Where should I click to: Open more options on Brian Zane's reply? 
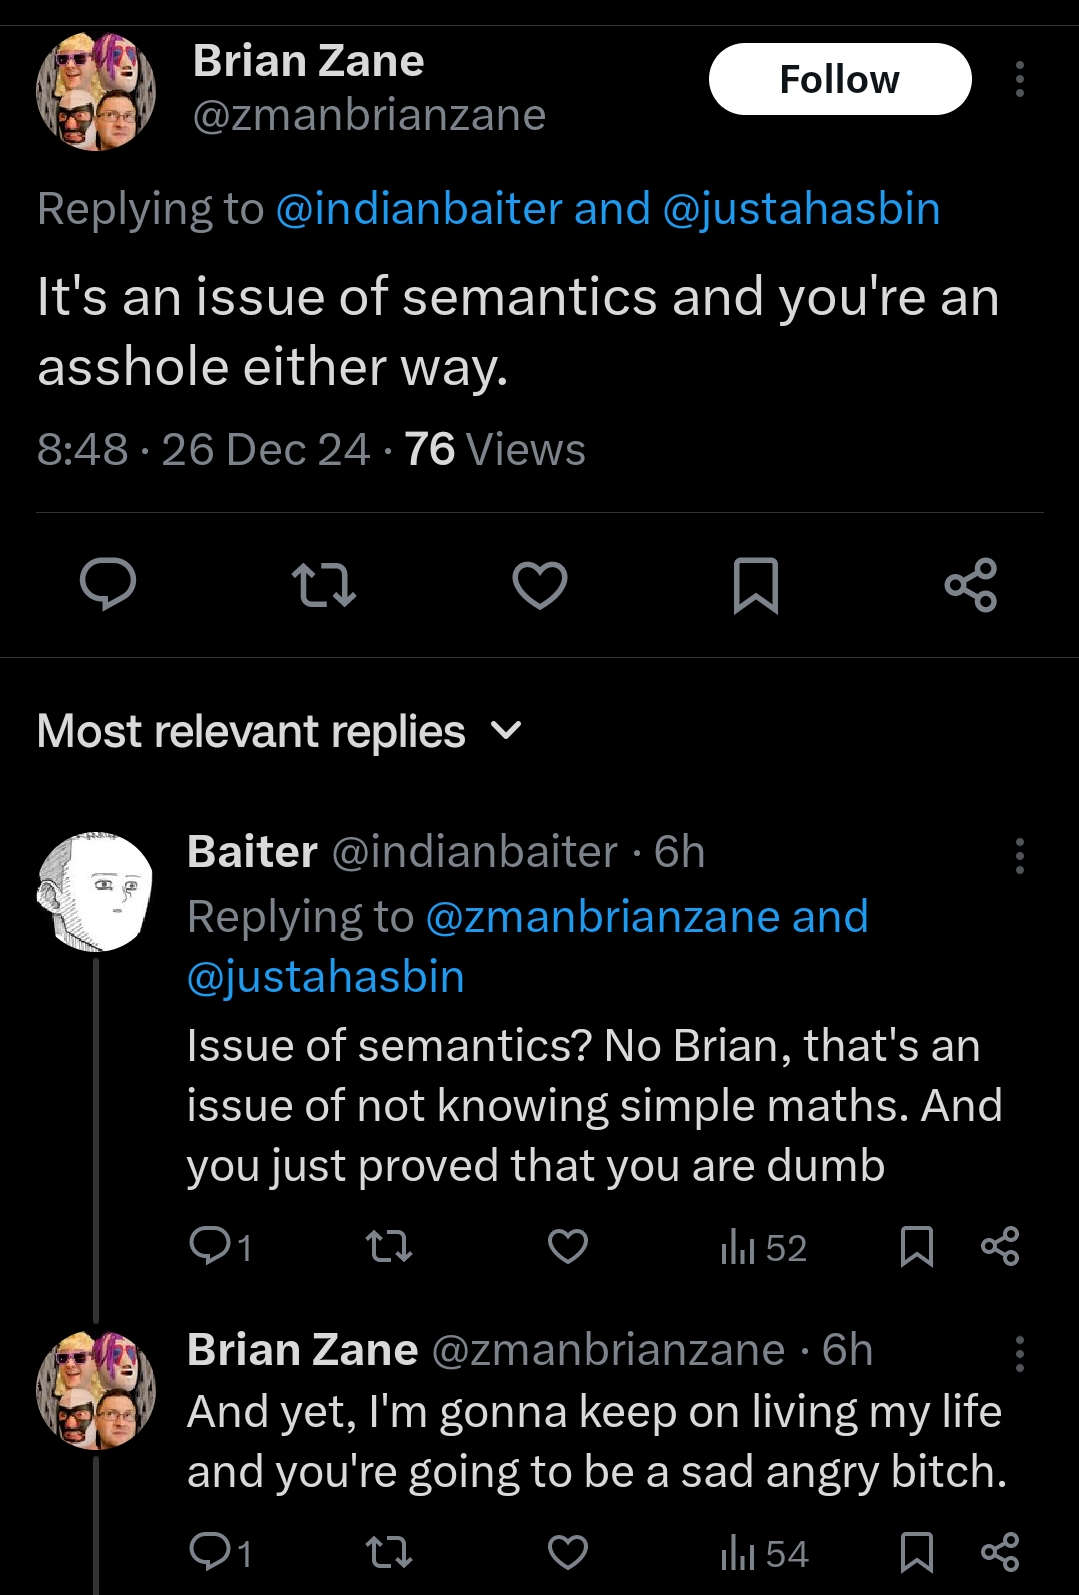(x=1019, y=1354)
